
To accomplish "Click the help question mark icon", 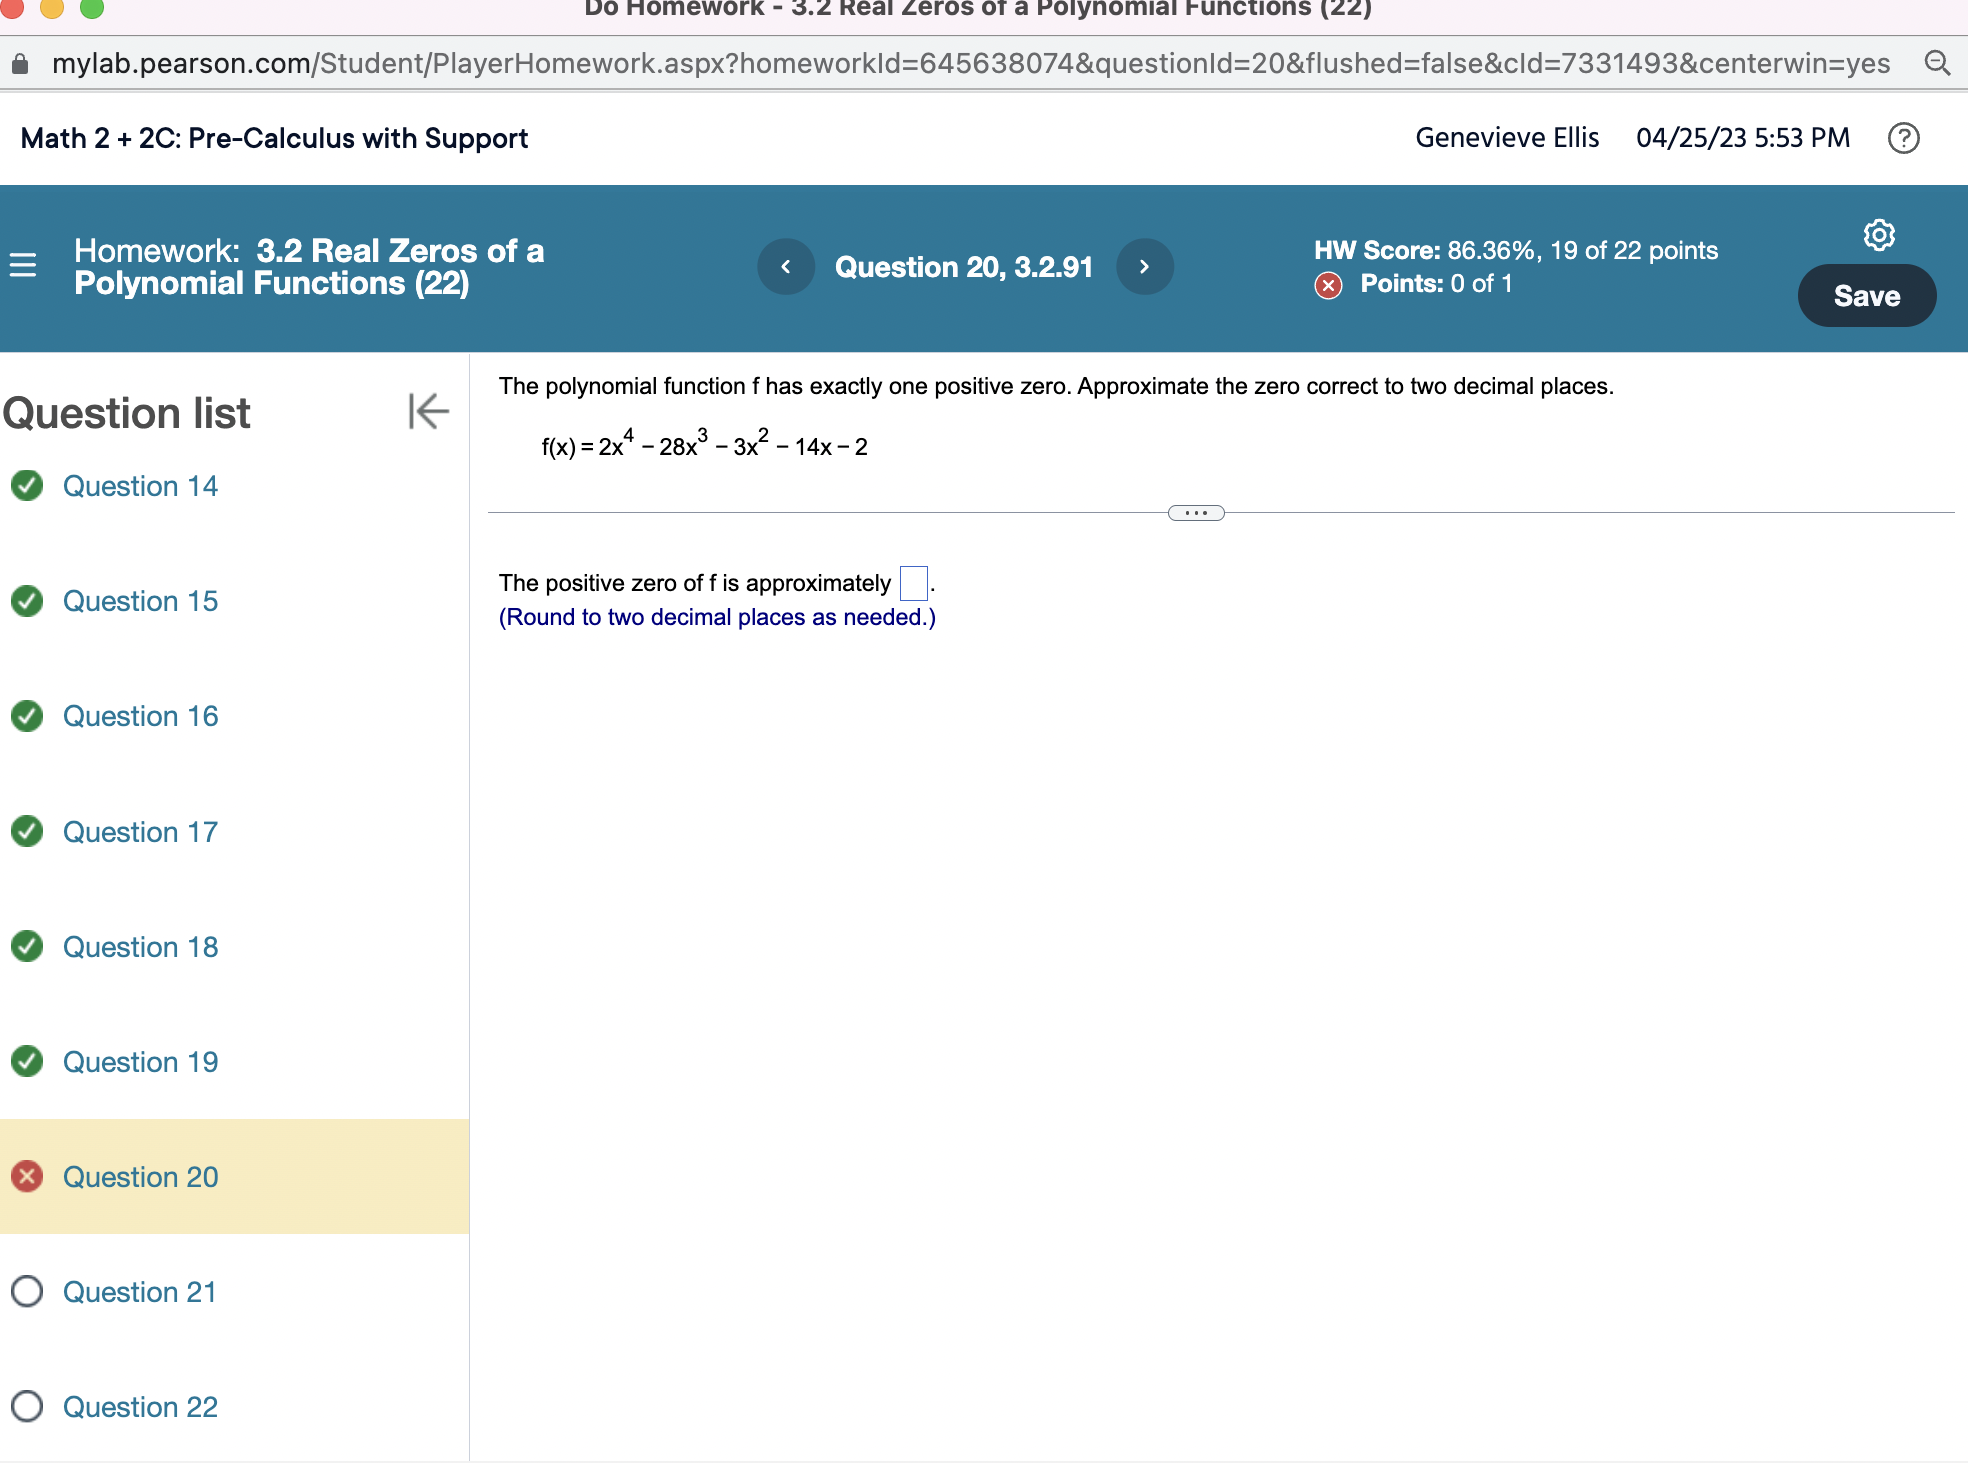I will 1904,139.
